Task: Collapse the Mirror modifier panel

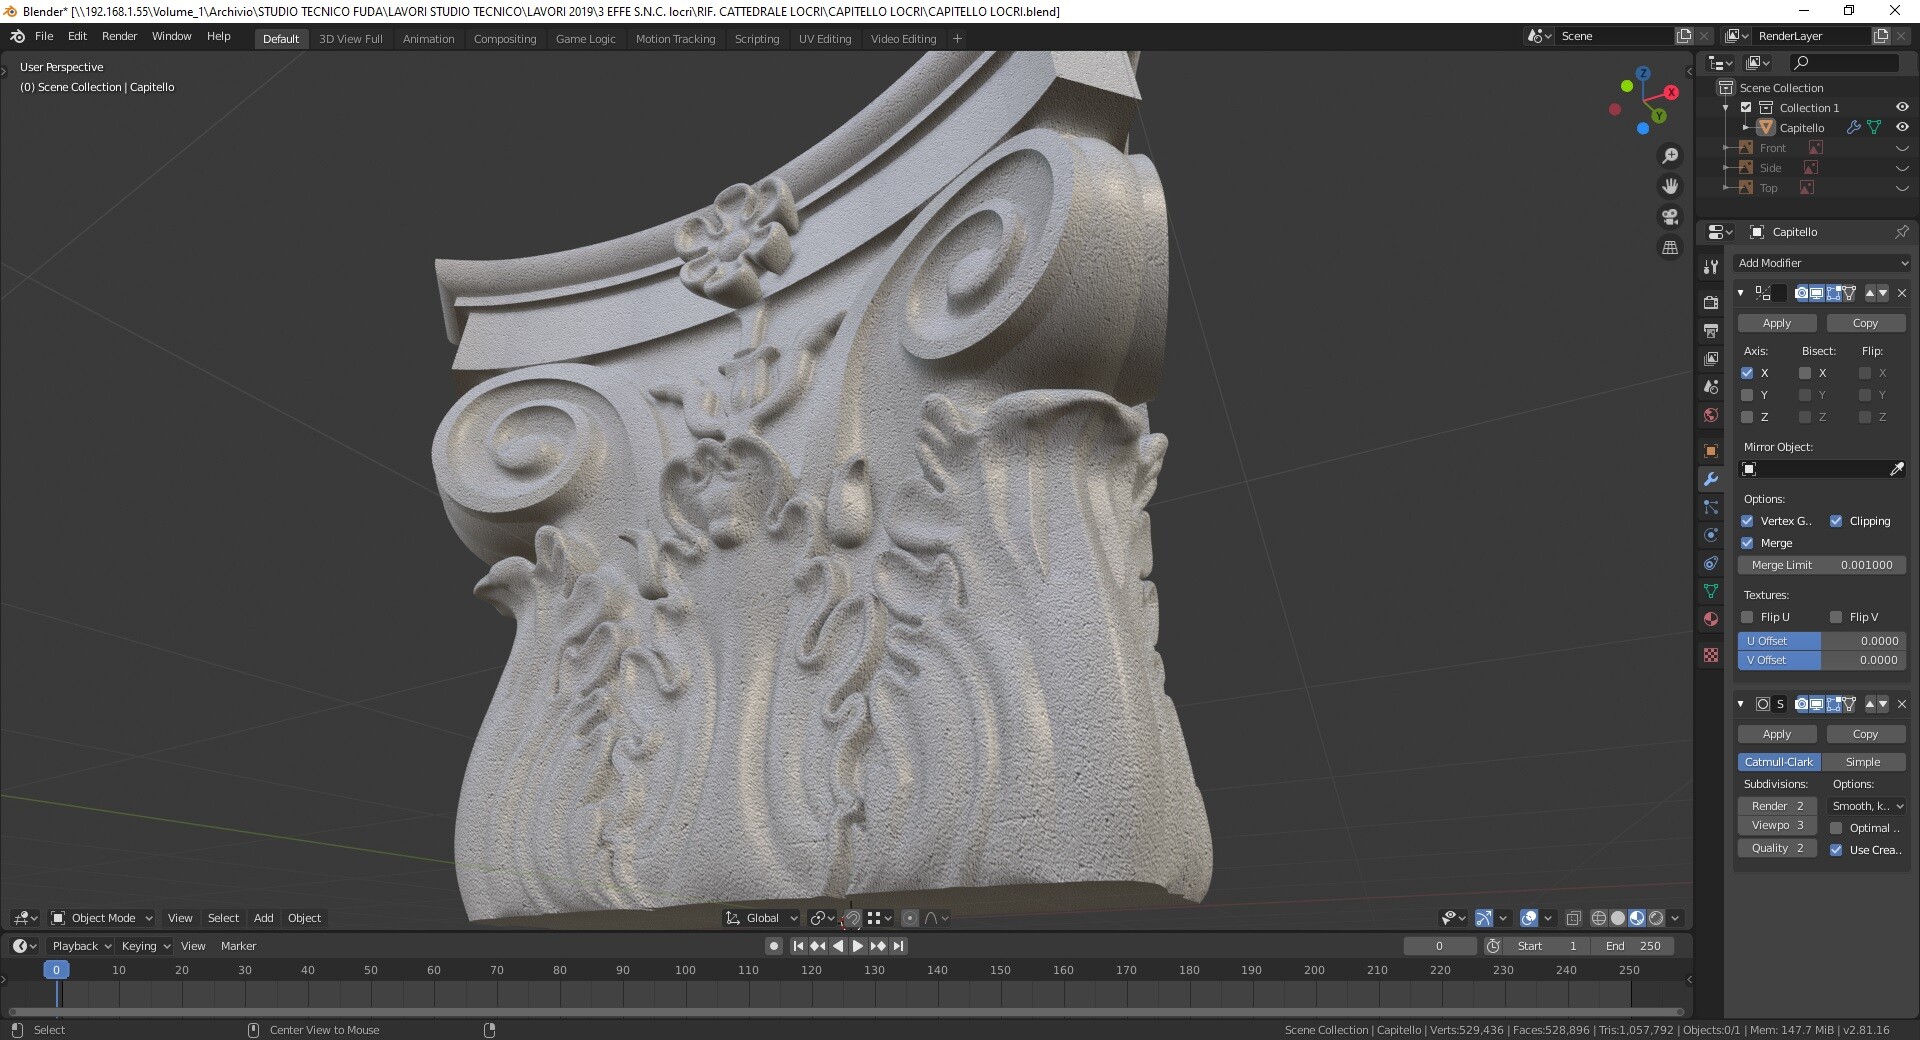Action: (1740, 293)
